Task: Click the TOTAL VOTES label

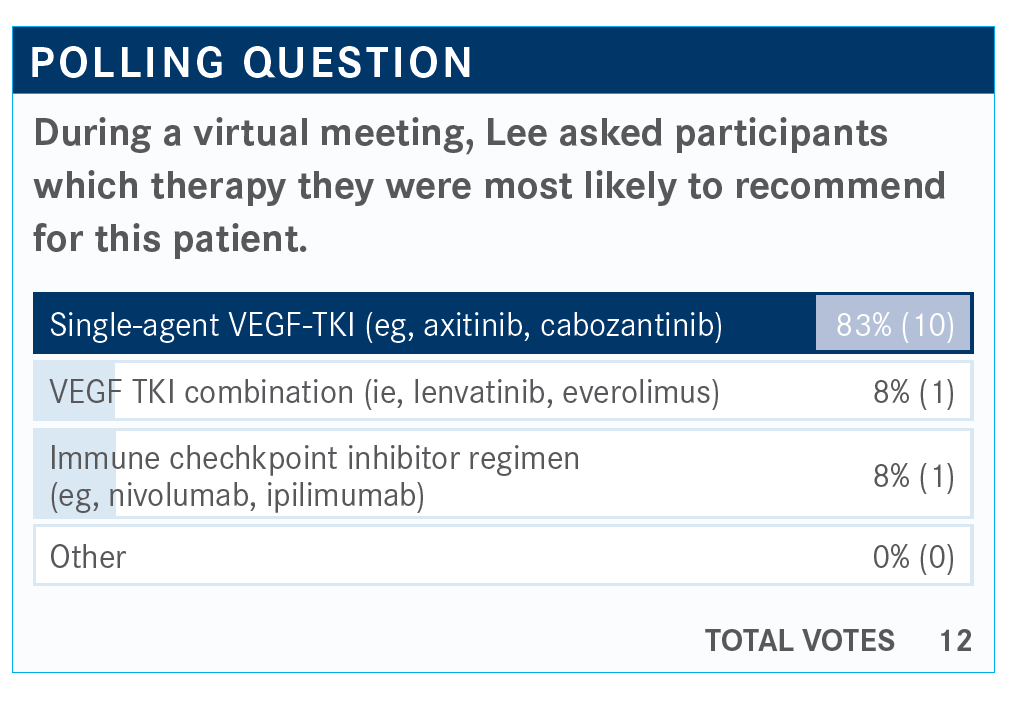Action: [799, 641]
